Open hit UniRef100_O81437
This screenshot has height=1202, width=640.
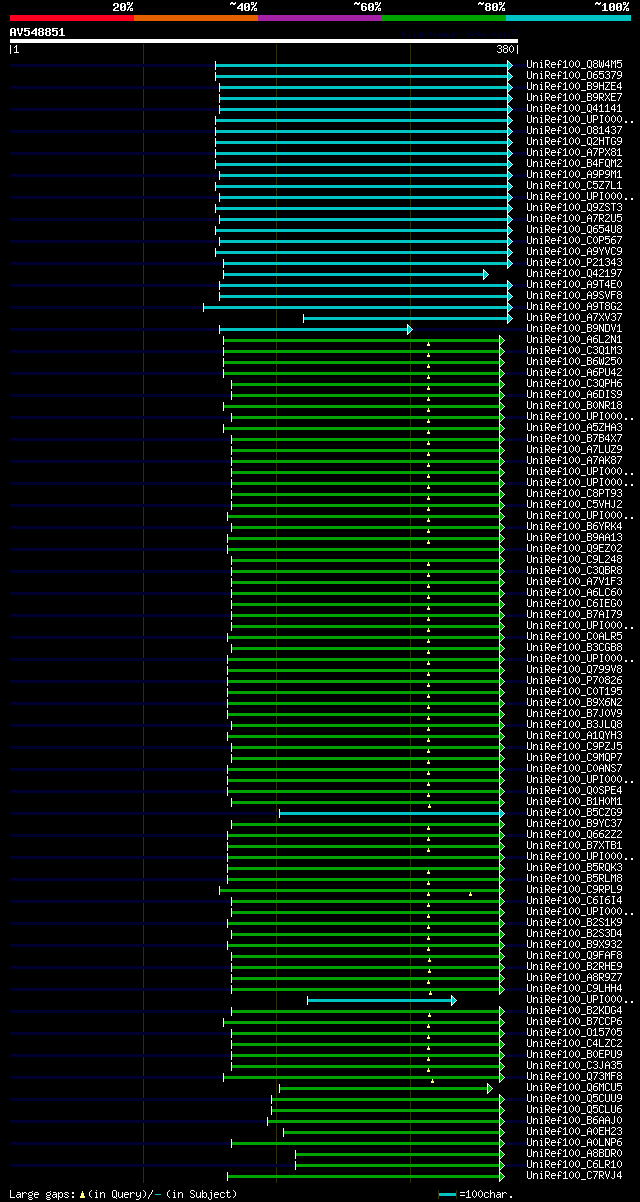(575, 130)
